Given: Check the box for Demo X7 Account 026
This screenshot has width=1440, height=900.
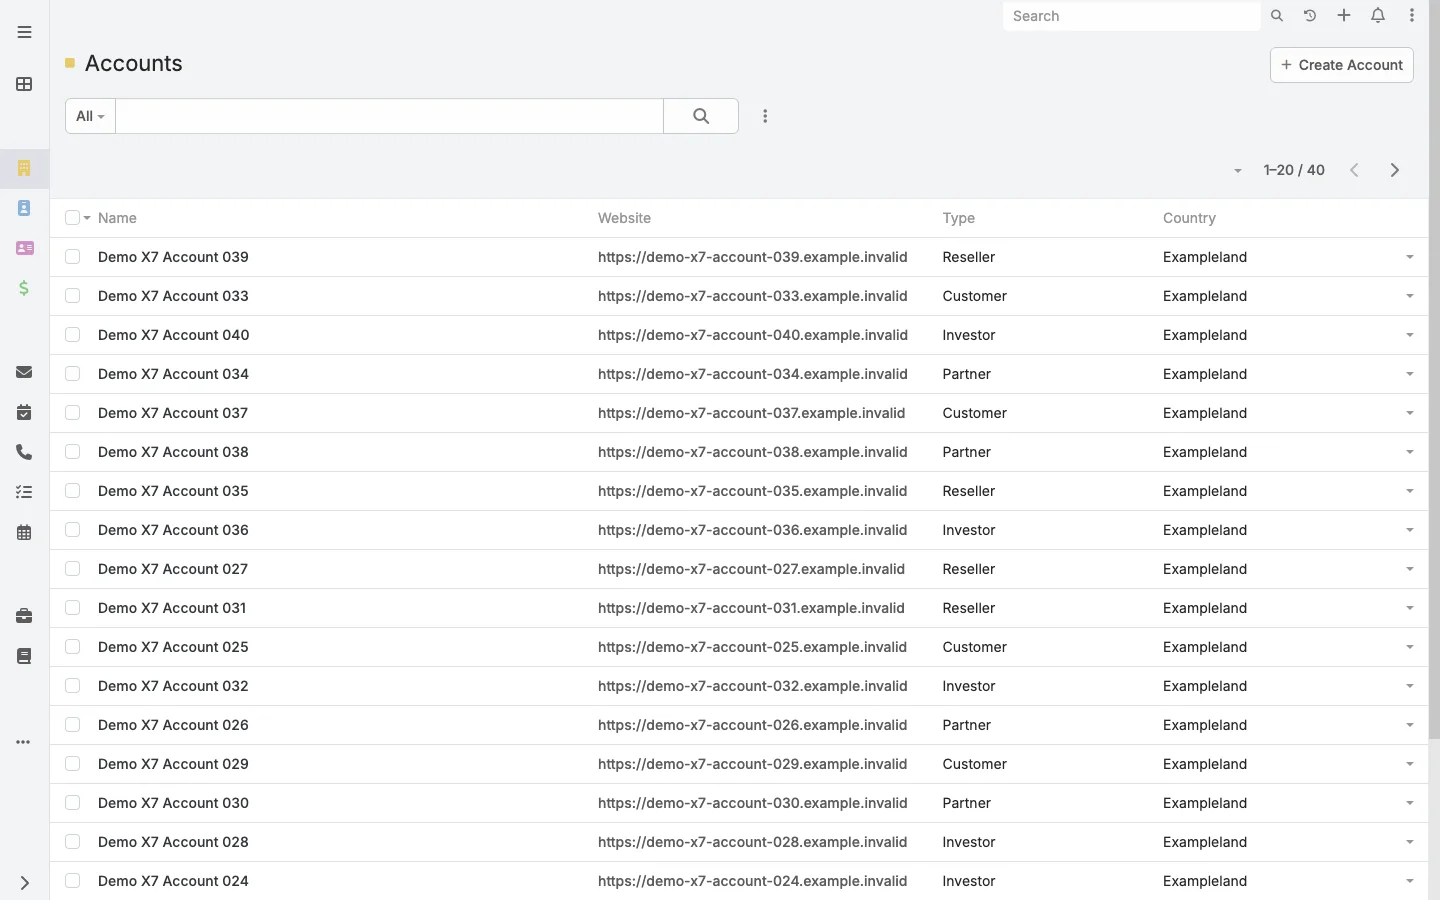Looking at the screenshot, I should click(x=72, y=725).
